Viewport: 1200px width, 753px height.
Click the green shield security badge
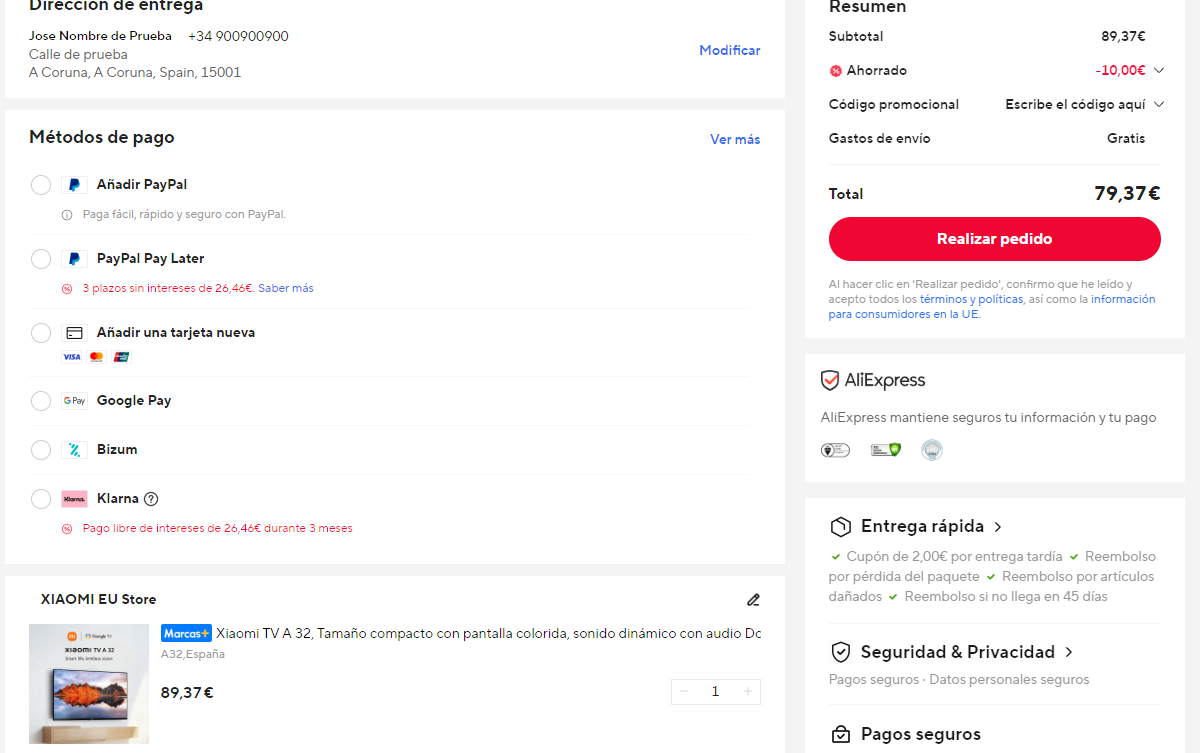(886, 450)
